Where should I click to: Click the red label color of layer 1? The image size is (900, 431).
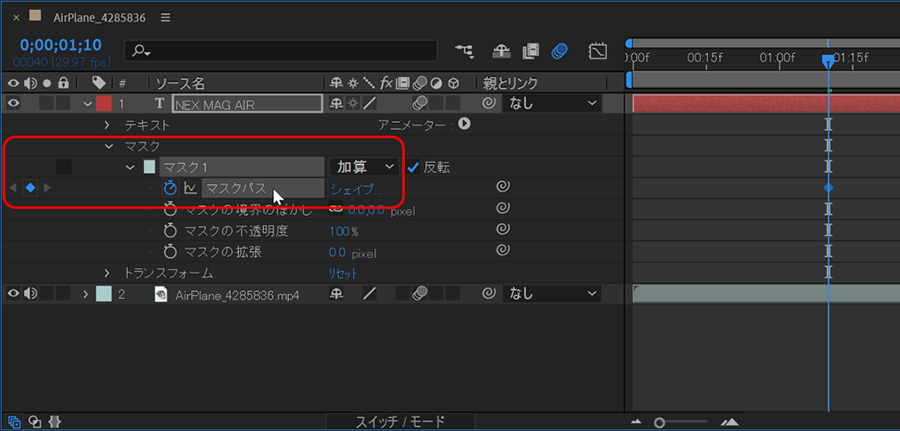click(x=103, y=103)
